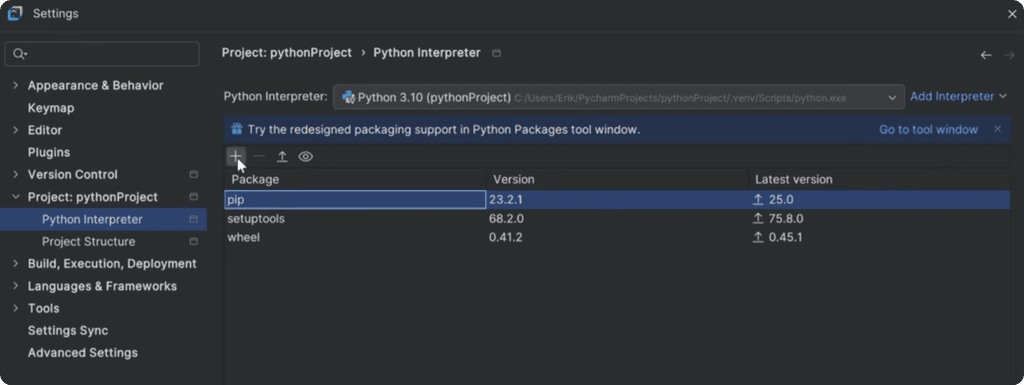Click the forward navigation arrow
The height and width of the screenshot is (385, 1024).
click(1009, 55)
